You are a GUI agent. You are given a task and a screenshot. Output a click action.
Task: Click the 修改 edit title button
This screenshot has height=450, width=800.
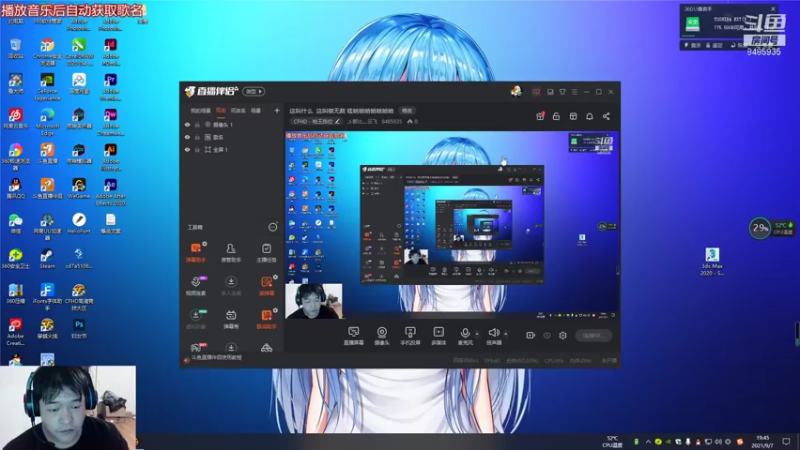point(407,111)
